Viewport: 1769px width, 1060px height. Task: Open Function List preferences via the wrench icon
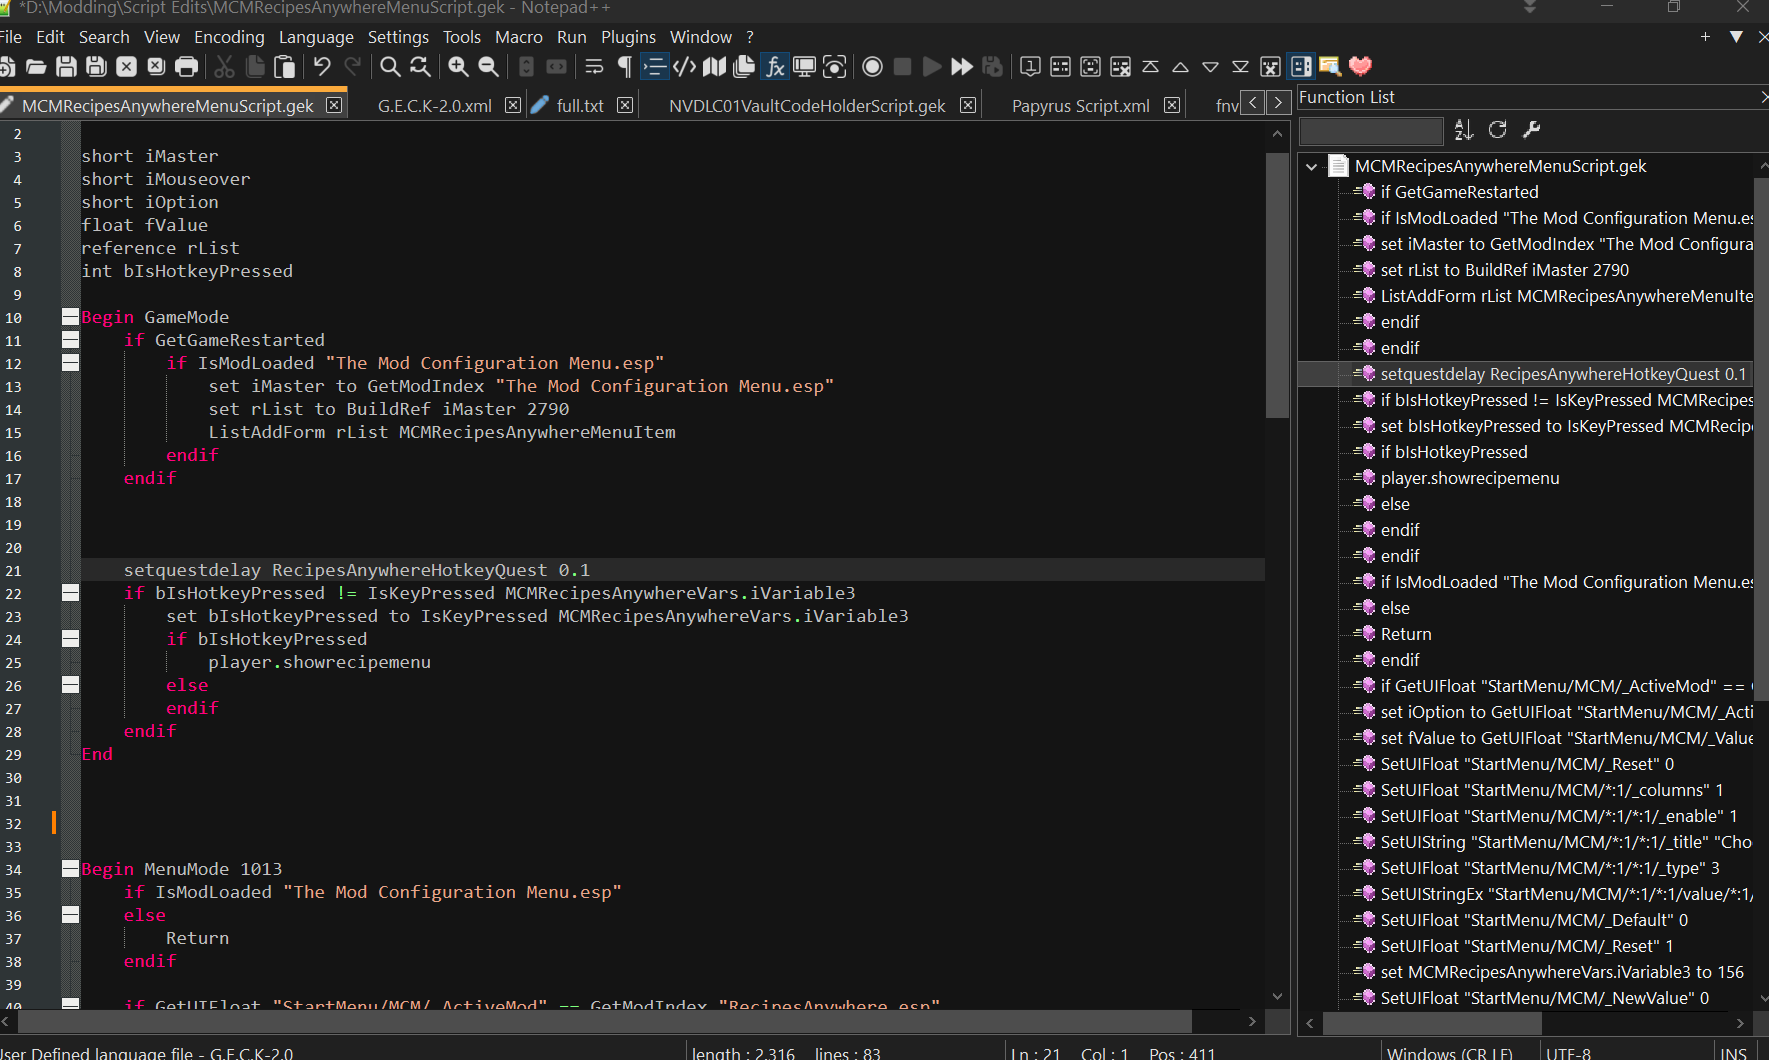click(x=1531, y=130)
